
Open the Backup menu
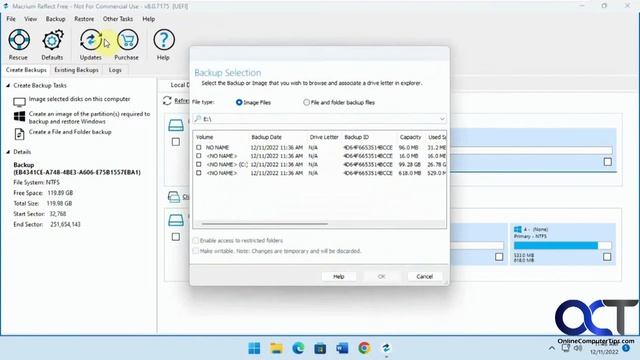55,19
